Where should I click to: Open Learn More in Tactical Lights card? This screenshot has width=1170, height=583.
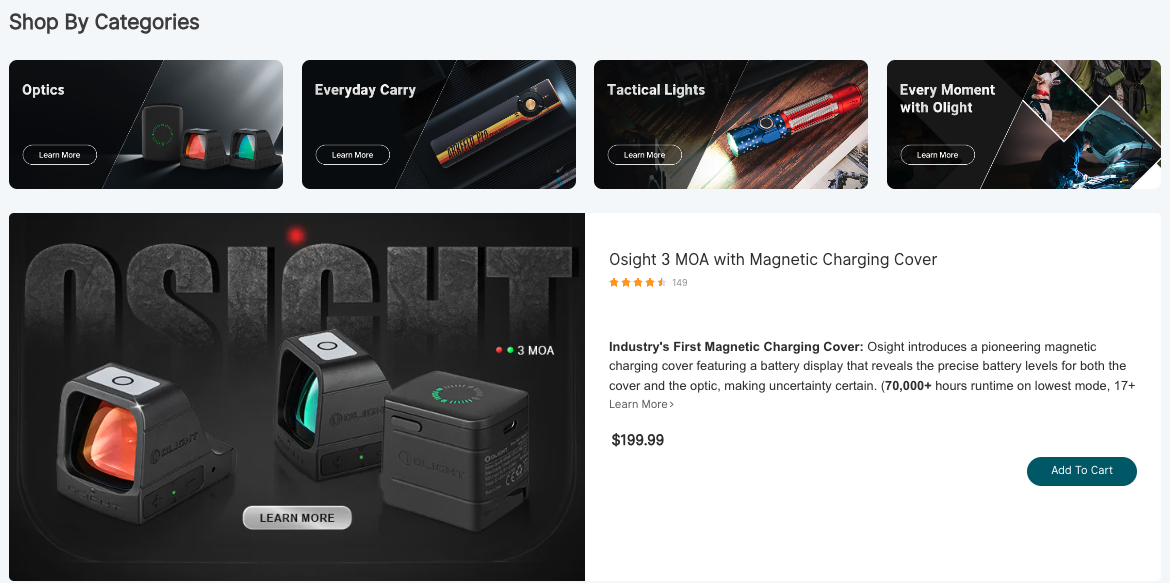tap(645, 155)
